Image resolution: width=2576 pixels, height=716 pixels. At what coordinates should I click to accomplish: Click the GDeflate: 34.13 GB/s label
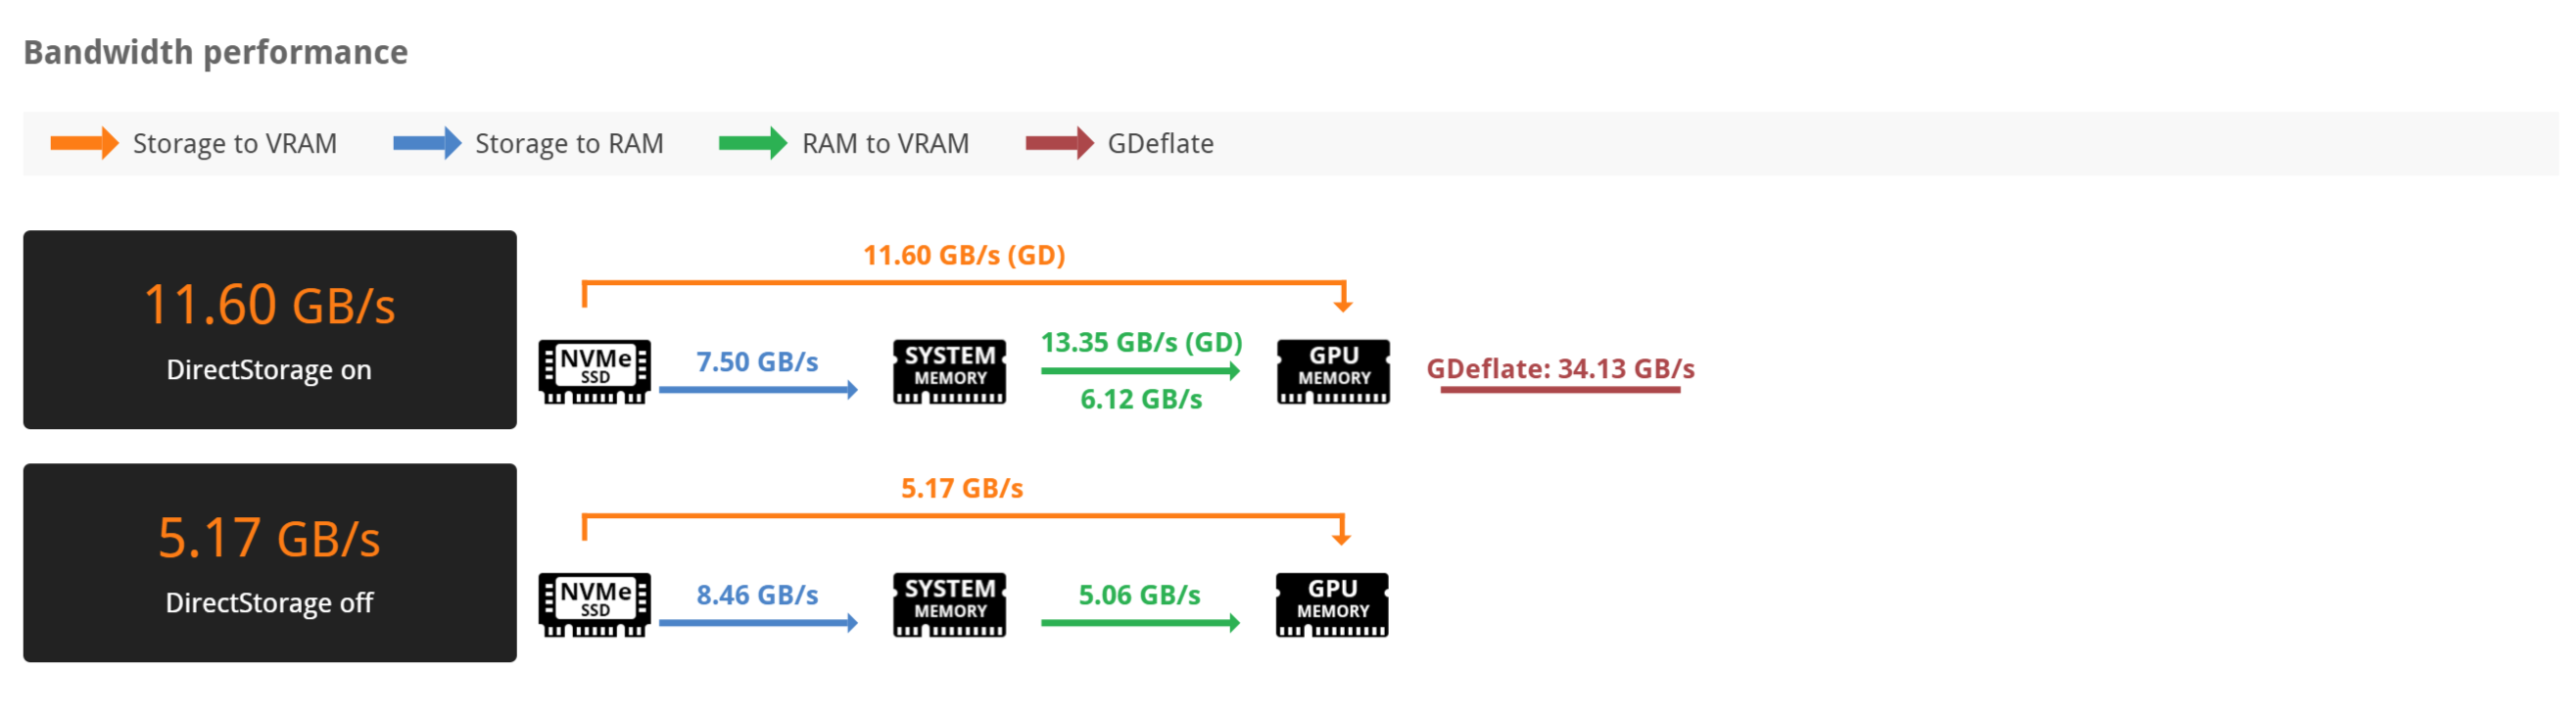point(1559,369)
